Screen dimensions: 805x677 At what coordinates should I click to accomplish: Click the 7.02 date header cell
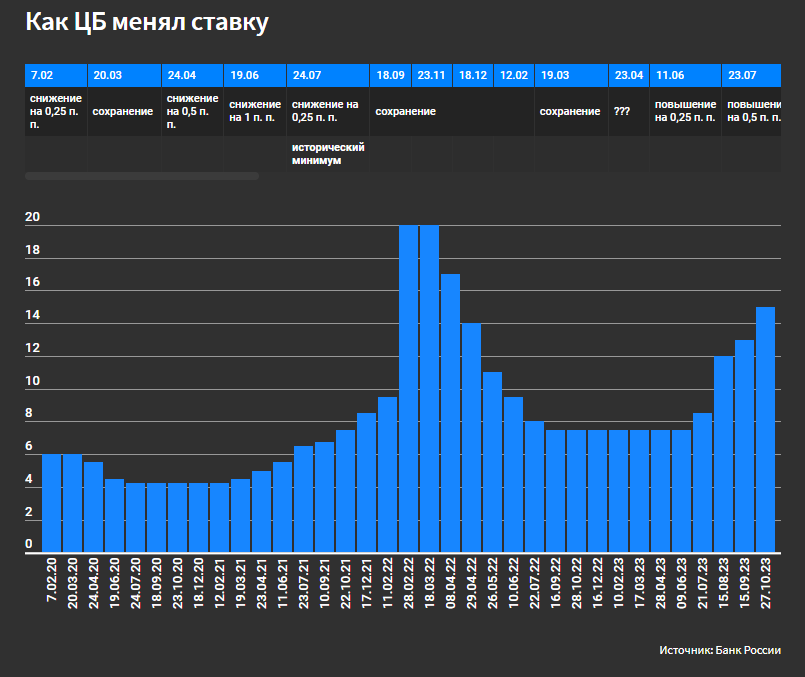55,75
